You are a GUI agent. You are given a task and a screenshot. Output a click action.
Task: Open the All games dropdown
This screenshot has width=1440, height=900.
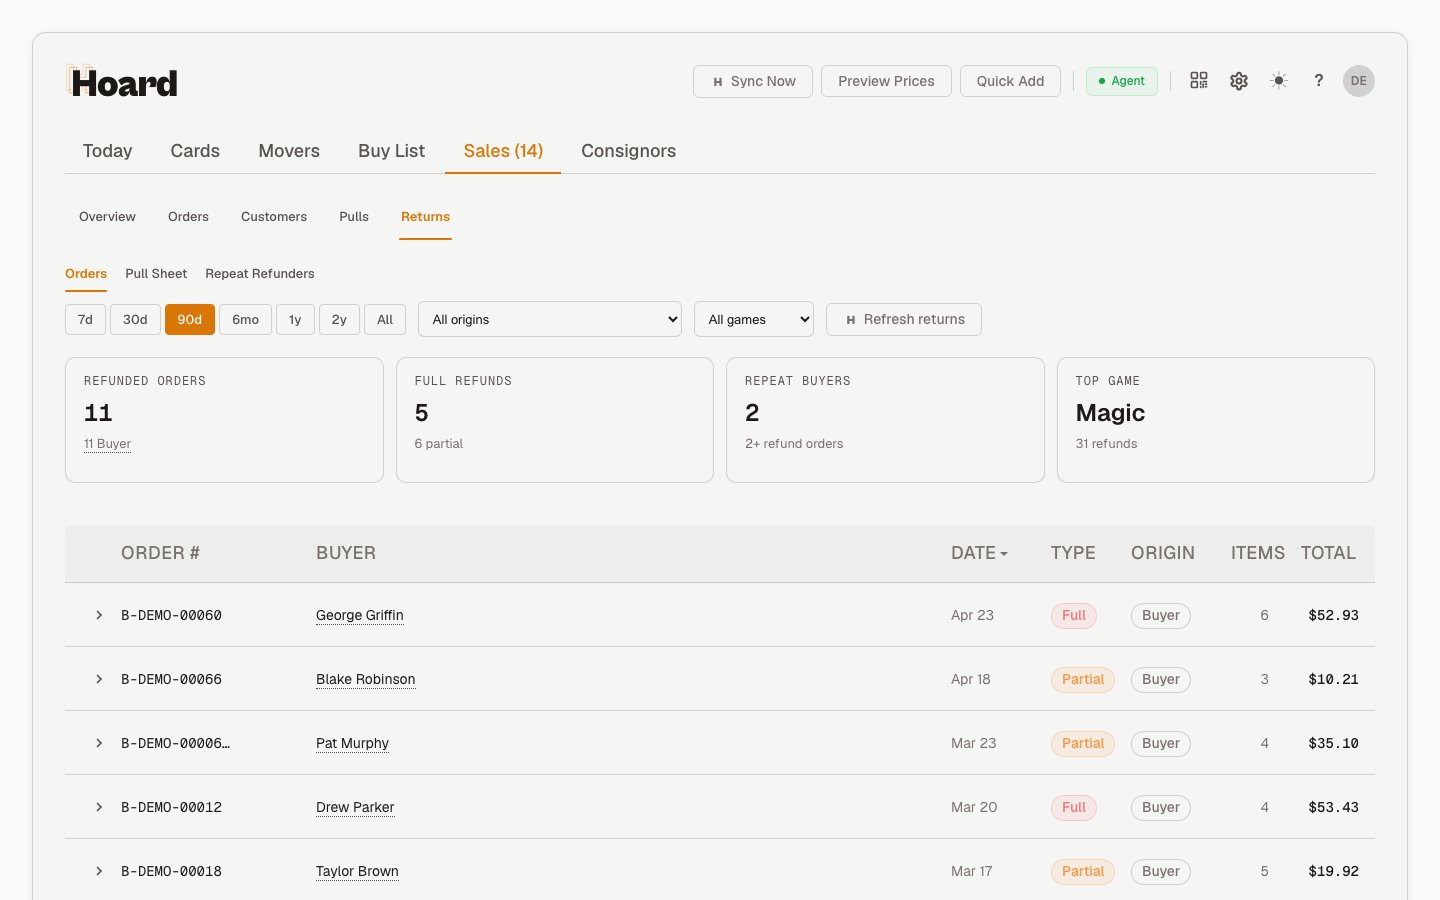pos(754,319)
